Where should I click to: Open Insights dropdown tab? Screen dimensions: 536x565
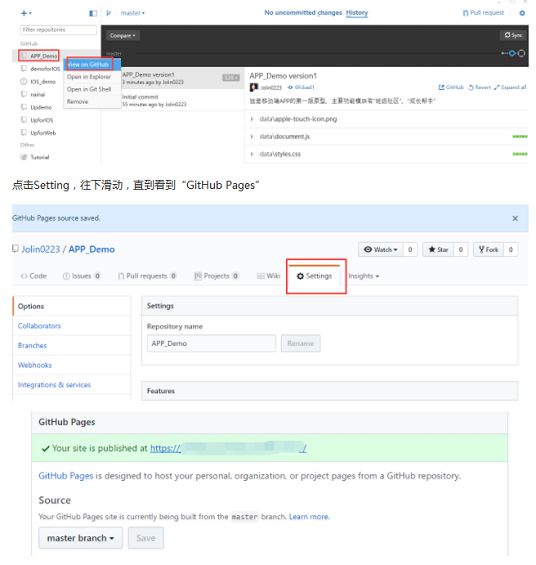coord(364,276)
